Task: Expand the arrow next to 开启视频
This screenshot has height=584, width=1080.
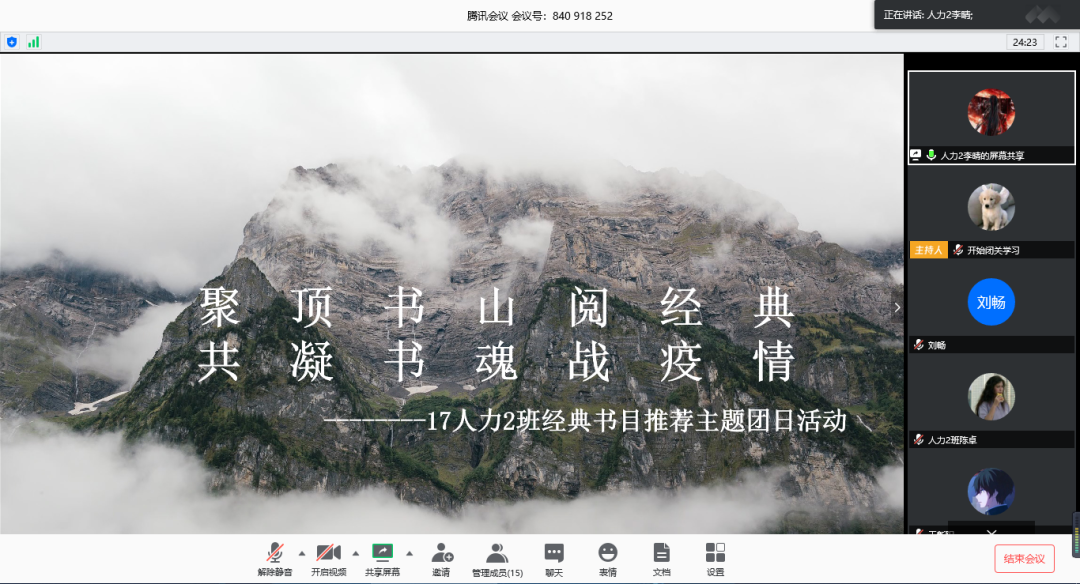Action: (355, 552)
